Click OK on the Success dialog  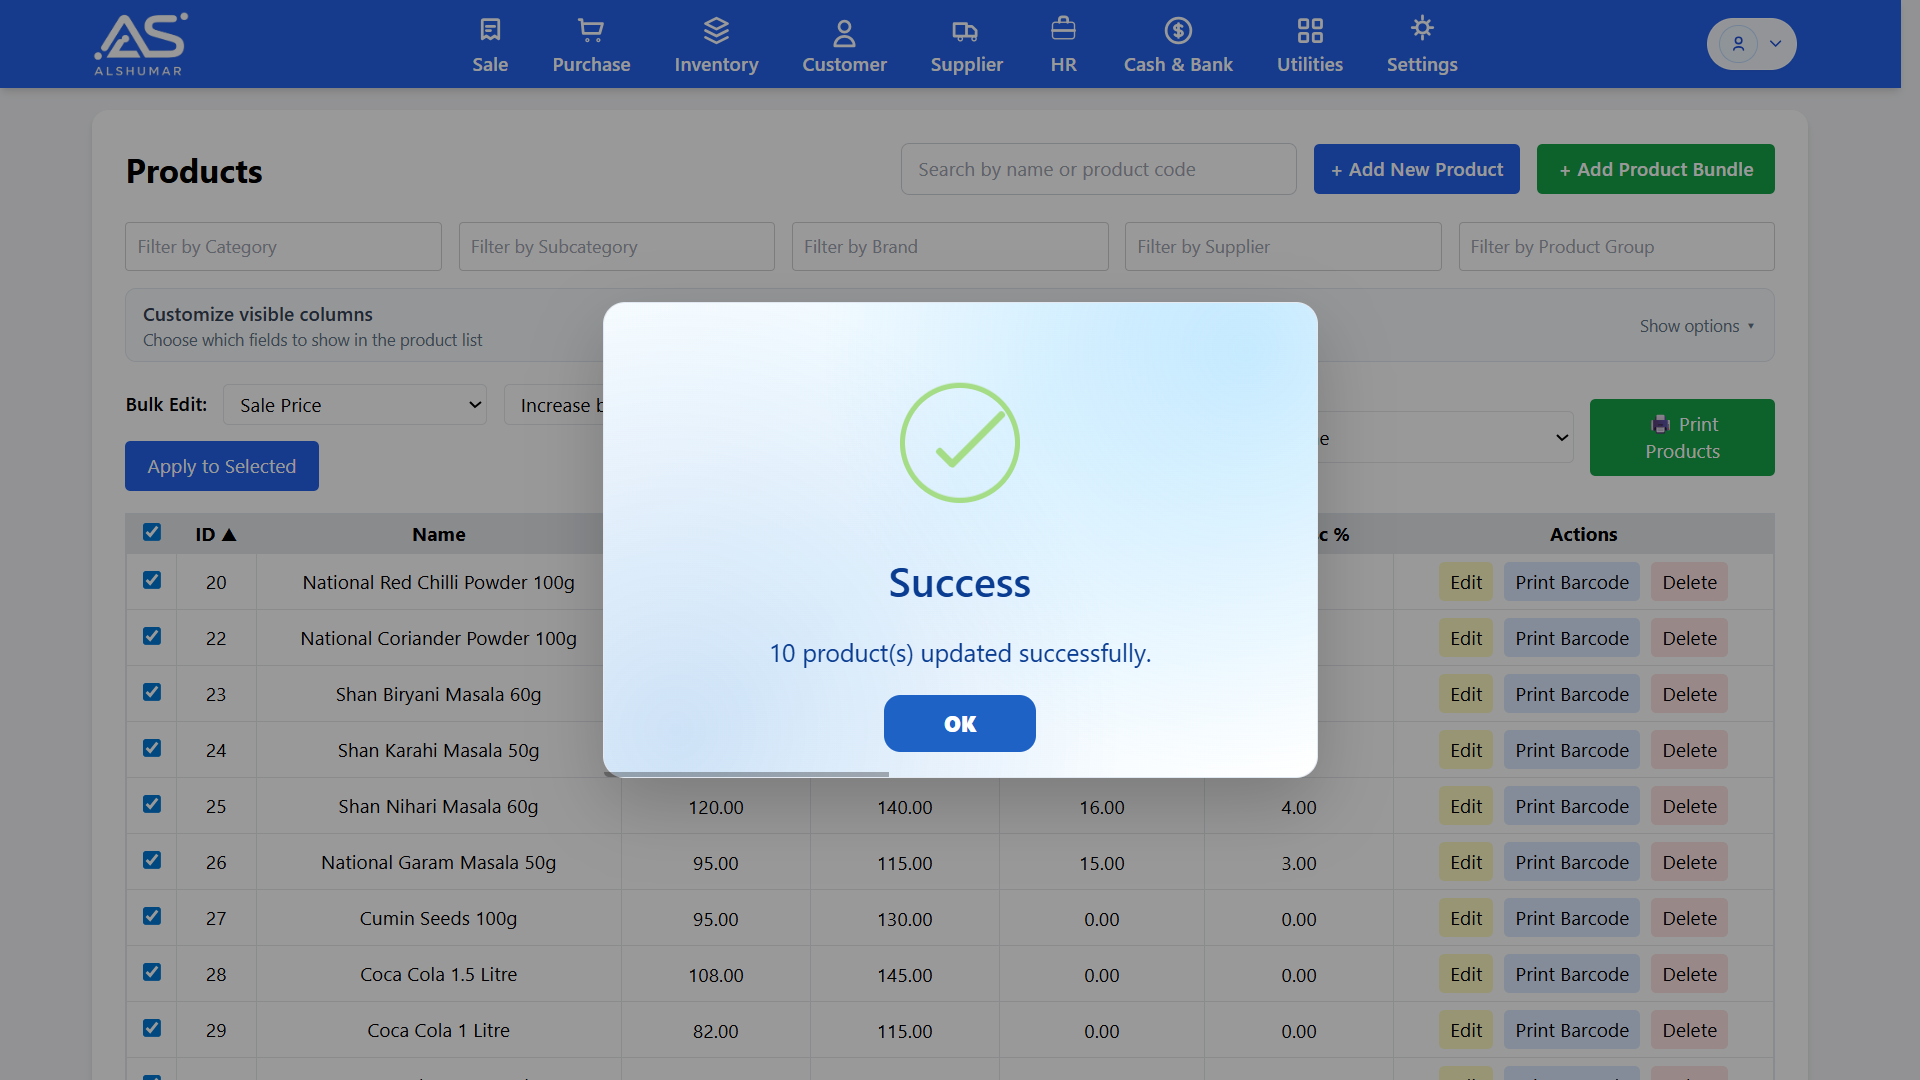pyautogui.click(x=959, y=723)
